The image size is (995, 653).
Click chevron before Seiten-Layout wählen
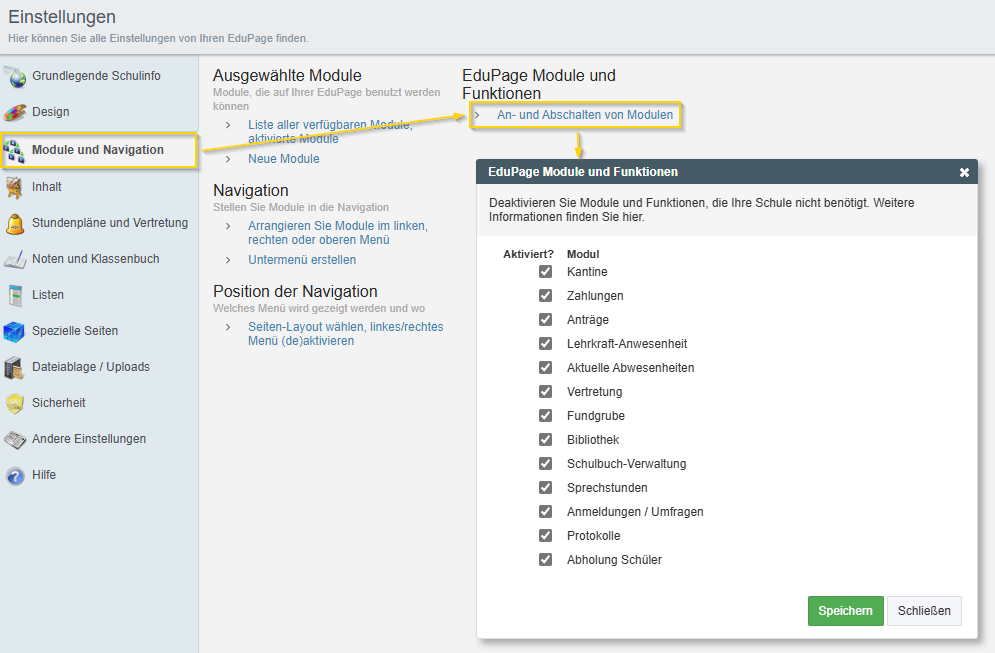(x=228, y=327)
